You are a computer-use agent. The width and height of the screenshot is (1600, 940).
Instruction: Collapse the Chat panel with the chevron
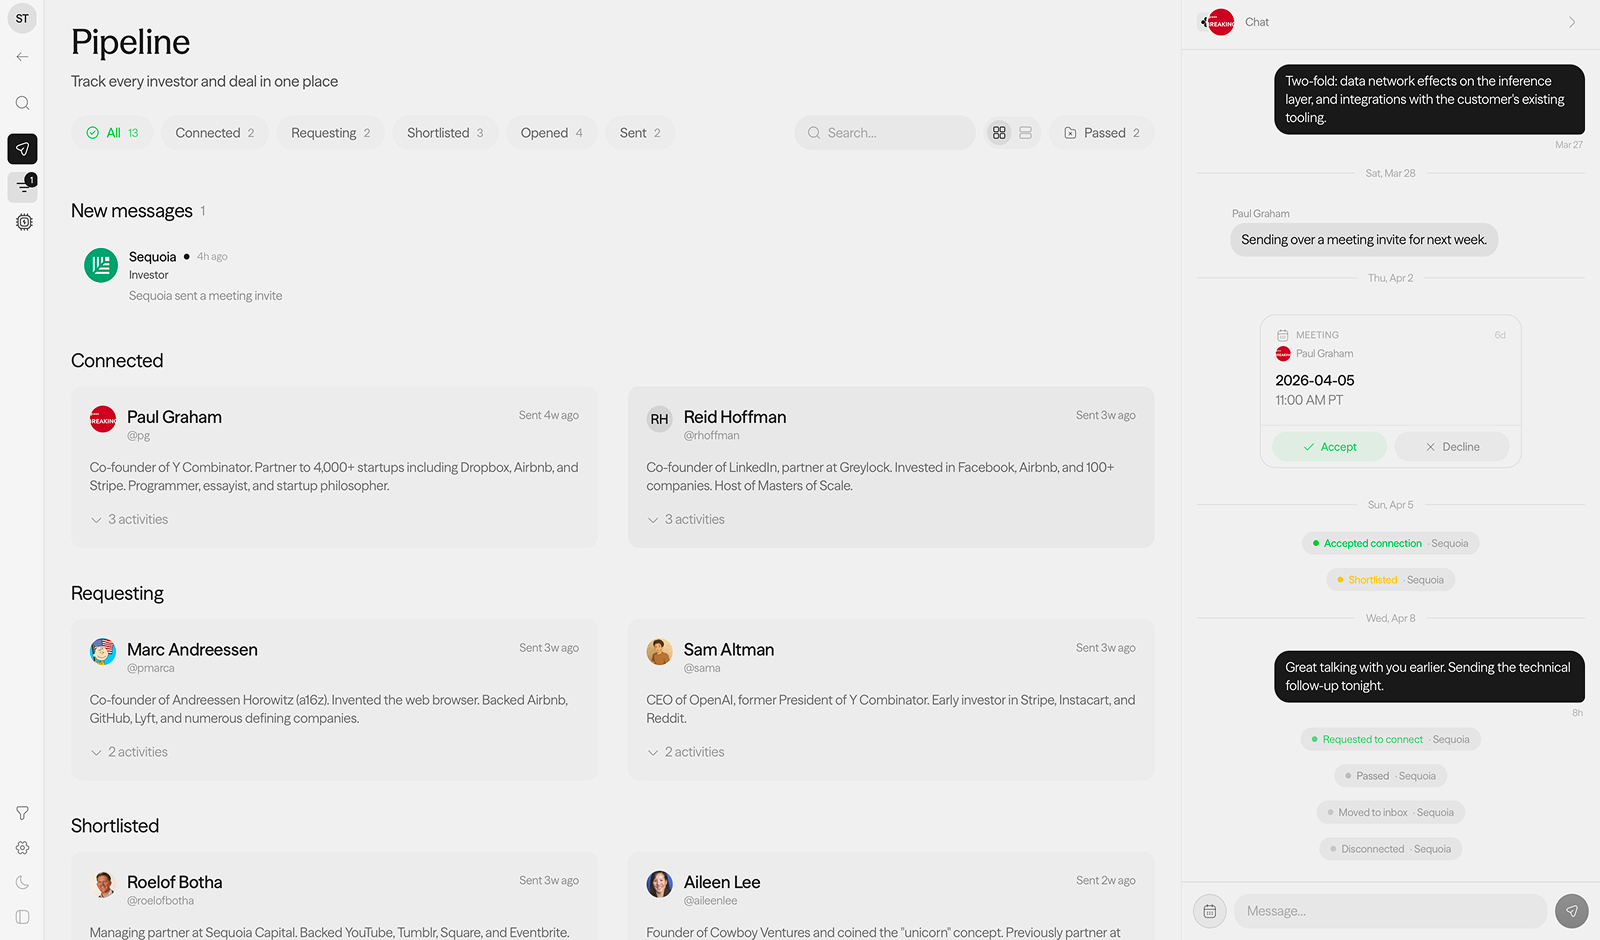tap(1572, 22)
